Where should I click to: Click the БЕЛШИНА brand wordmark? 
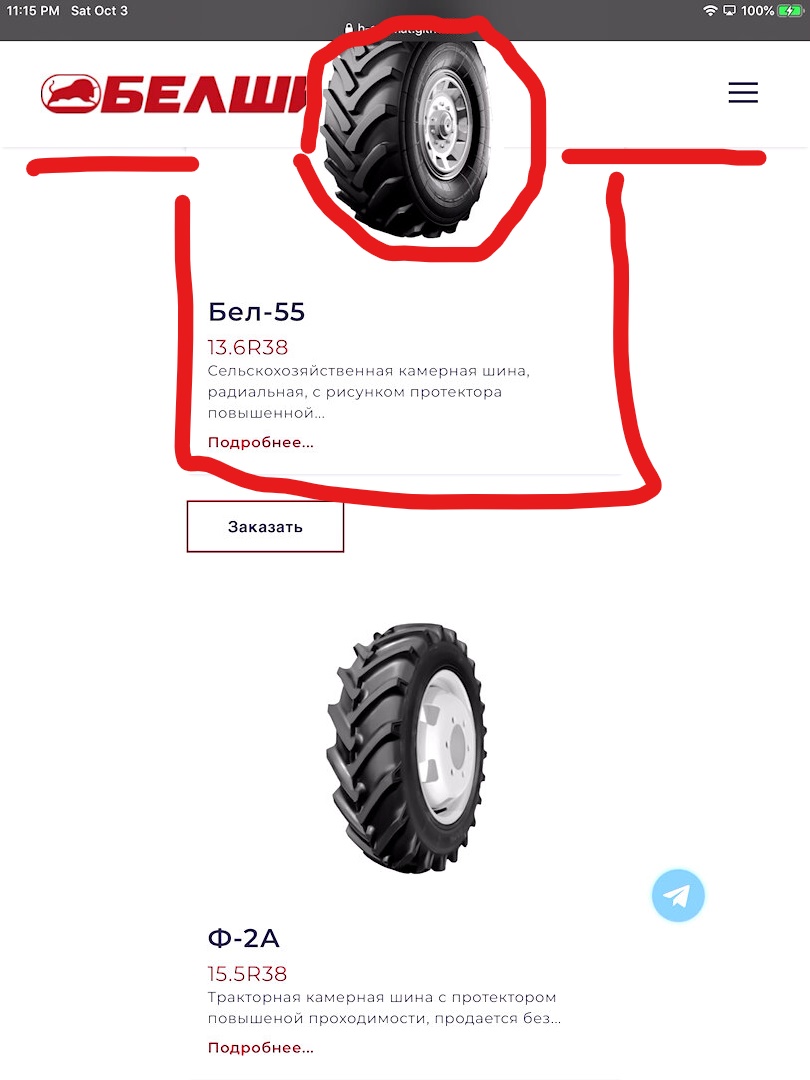tap(205, 94)
